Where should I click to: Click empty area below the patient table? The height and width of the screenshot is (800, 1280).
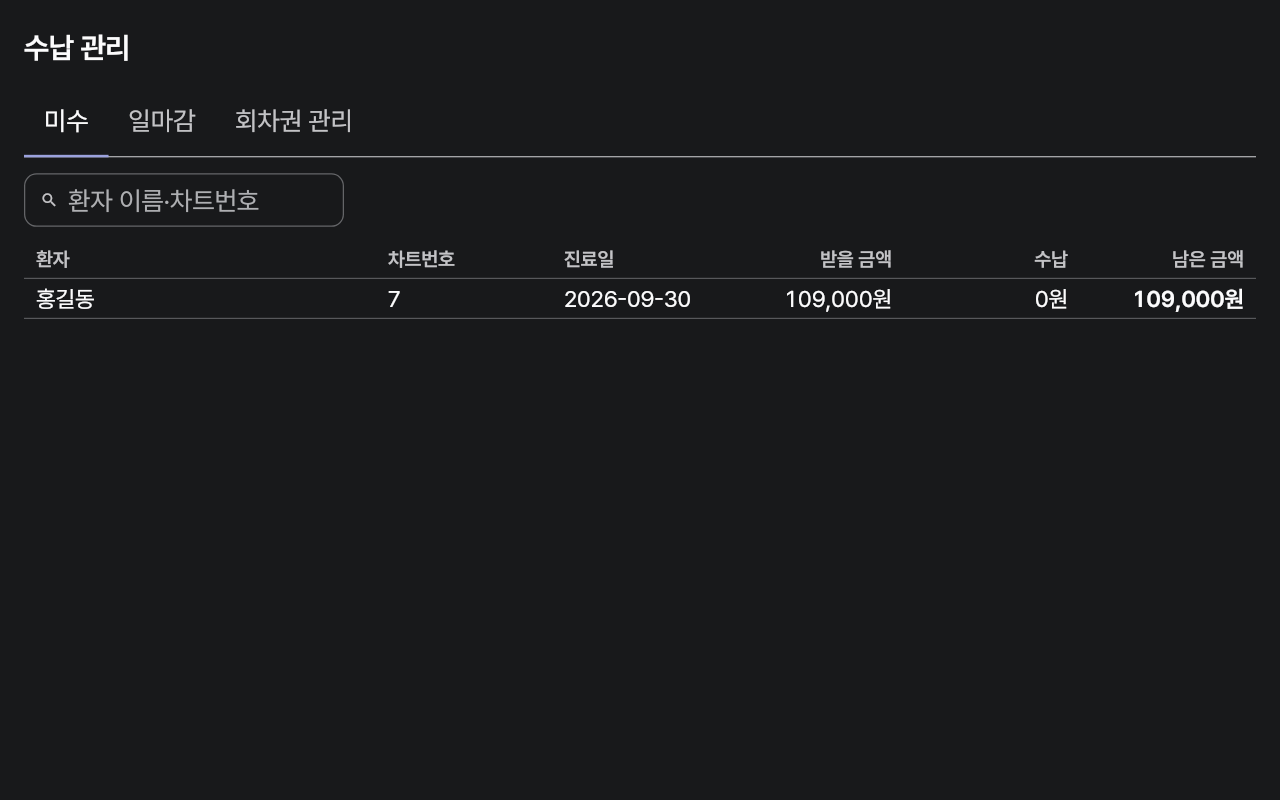coord(640,550)
